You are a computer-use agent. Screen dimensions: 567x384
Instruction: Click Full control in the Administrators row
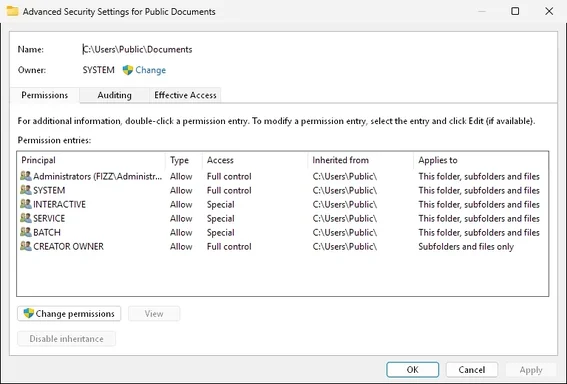(229, 176)
